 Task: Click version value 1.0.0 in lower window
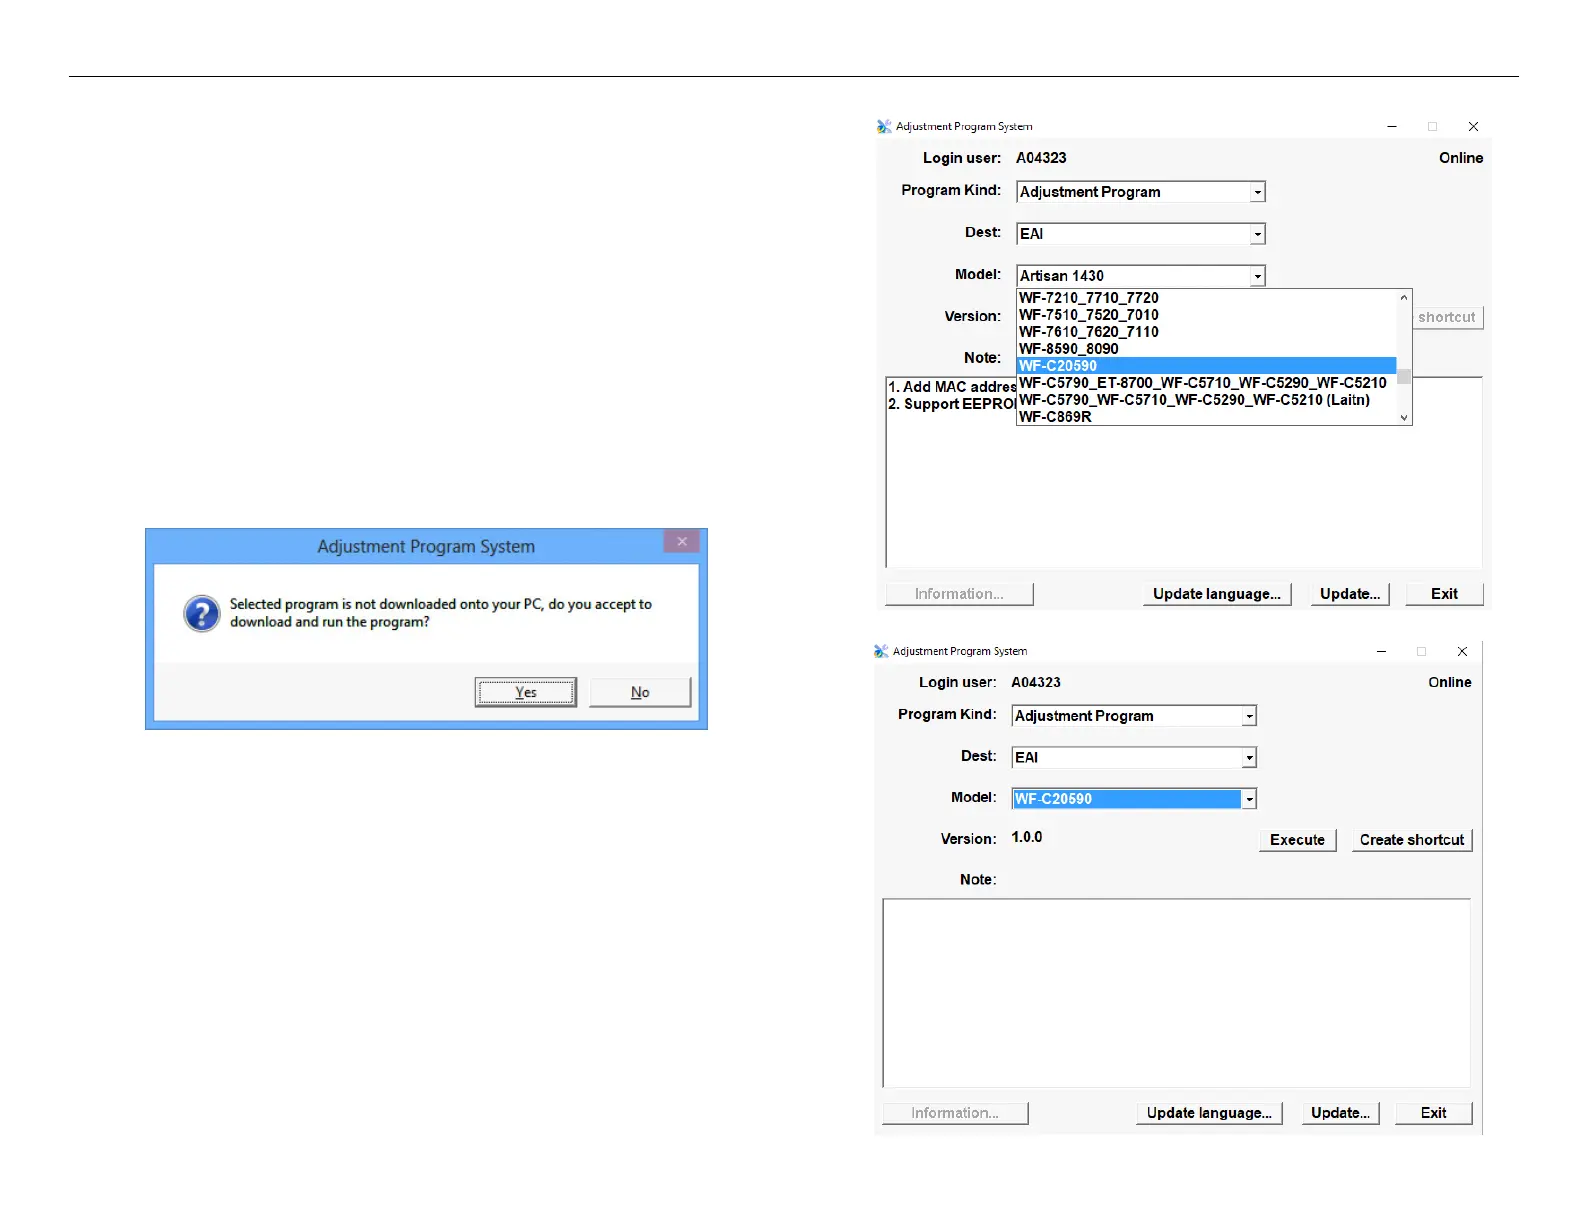1027,837
